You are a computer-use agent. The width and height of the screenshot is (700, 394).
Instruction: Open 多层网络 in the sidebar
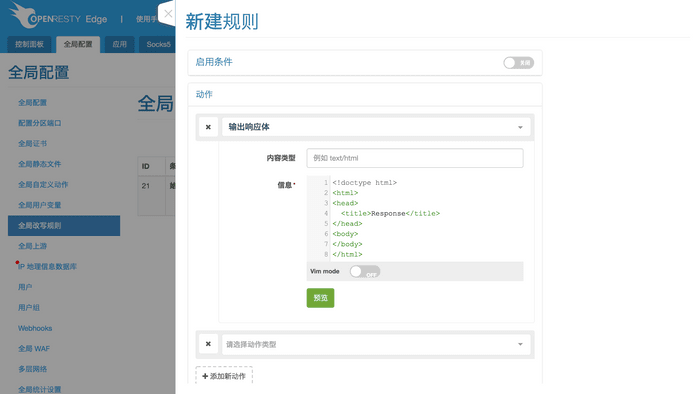(x=33, y=369)
